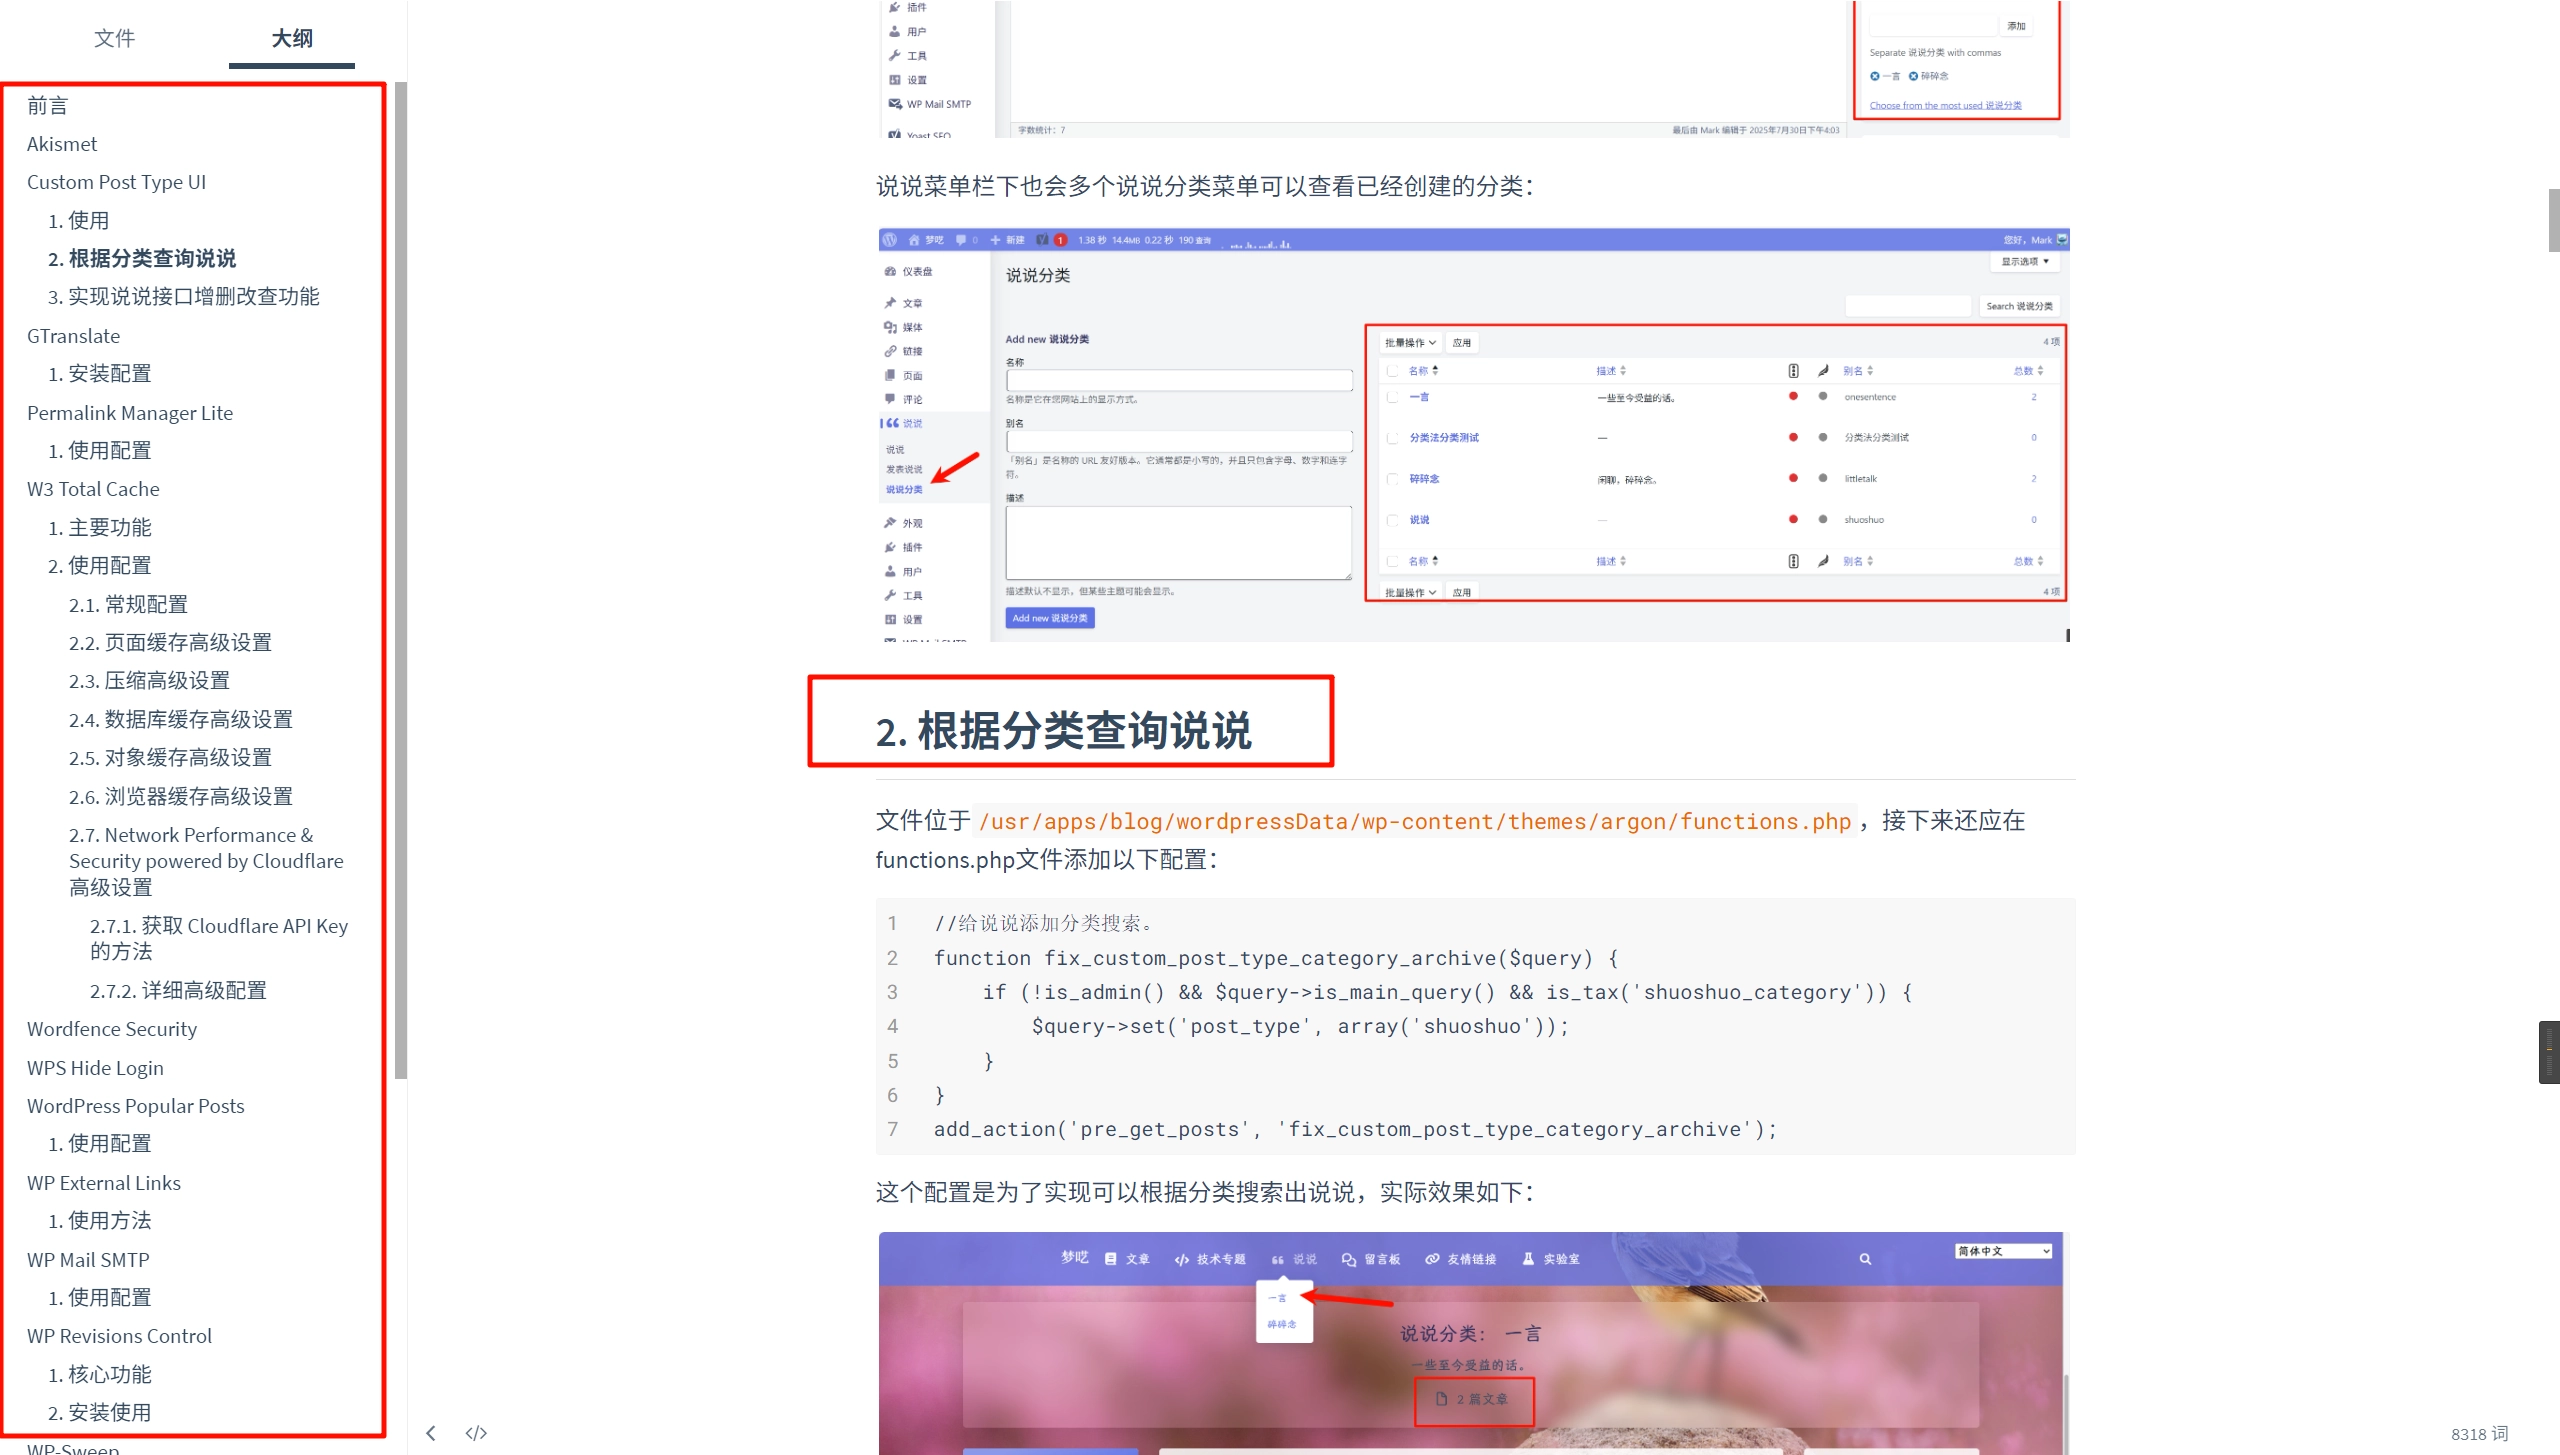Image resolution: width=2560 pixels, height=1455 pixels.
Task: Click the document vertical scrollbar thumb
Action: 2554,220
